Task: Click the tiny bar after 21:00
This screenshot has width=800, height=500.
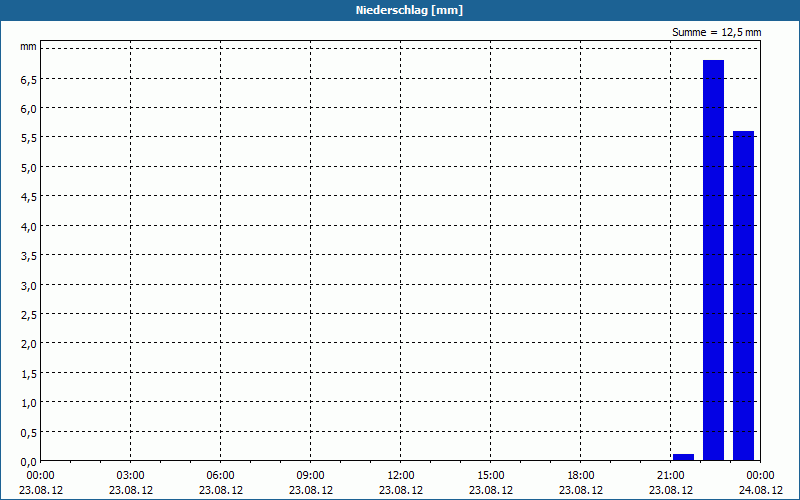Action: 683,457
